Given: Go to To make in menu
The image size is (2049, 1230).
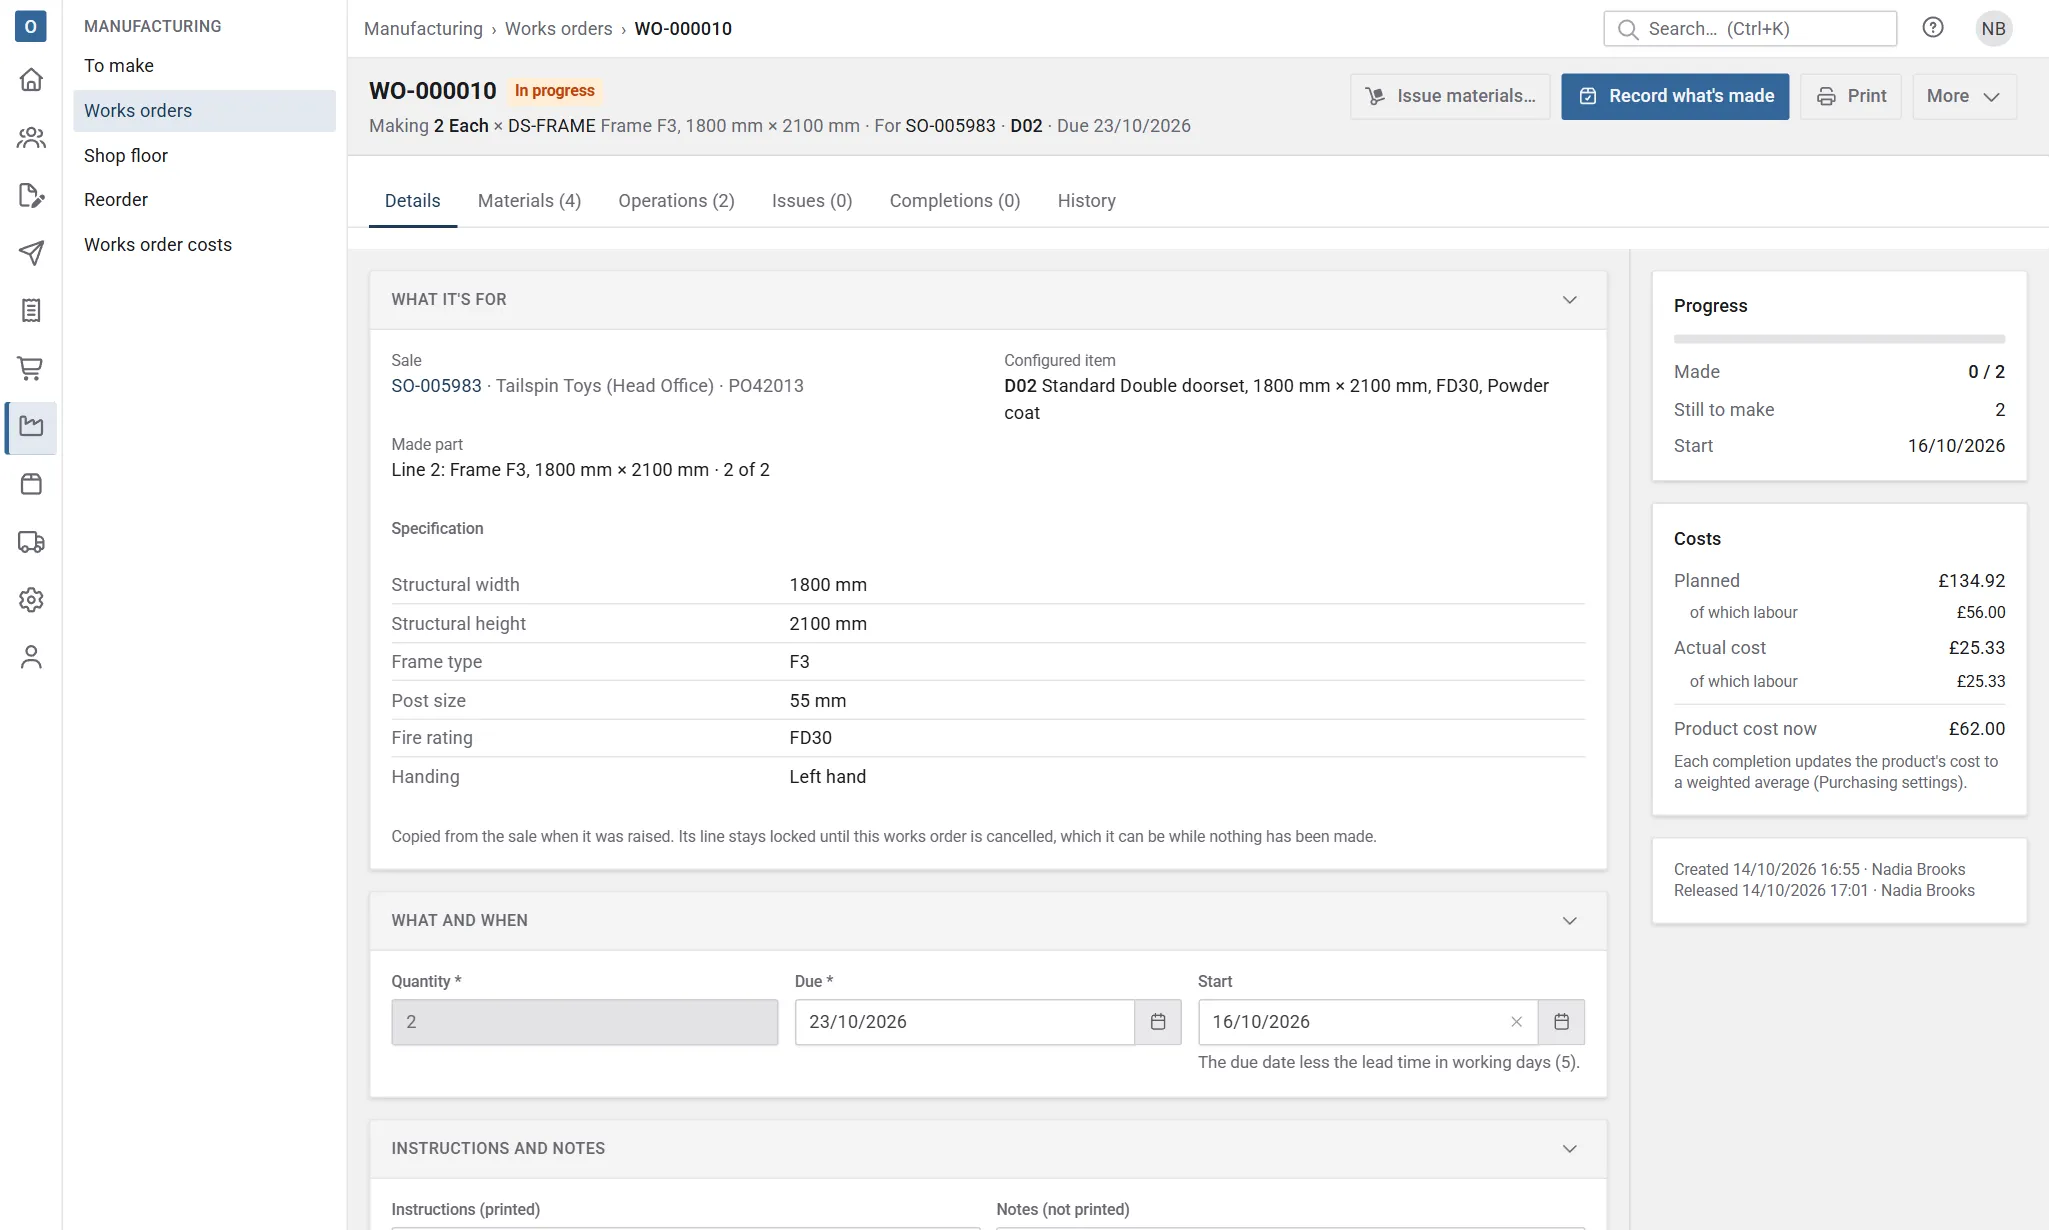Looking at the screenshot, I should click(204, 66).
